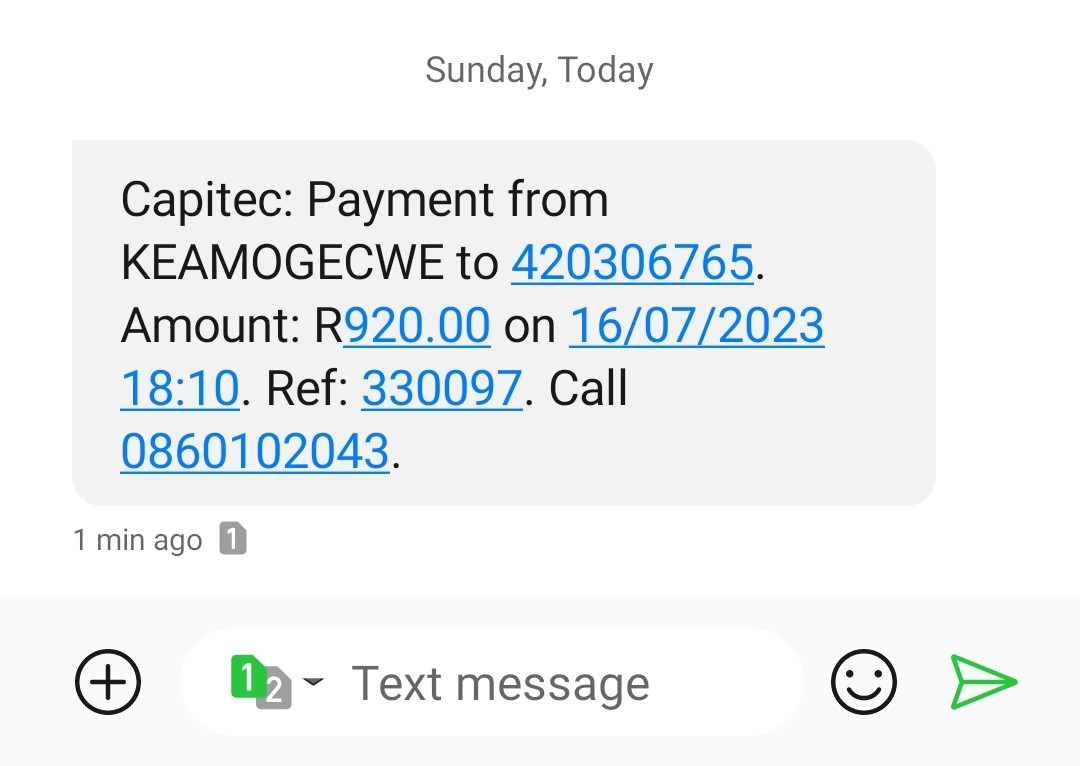Open the account number 420306765 link
This screenshot has height=766, width=1080.
pos(632,262)
